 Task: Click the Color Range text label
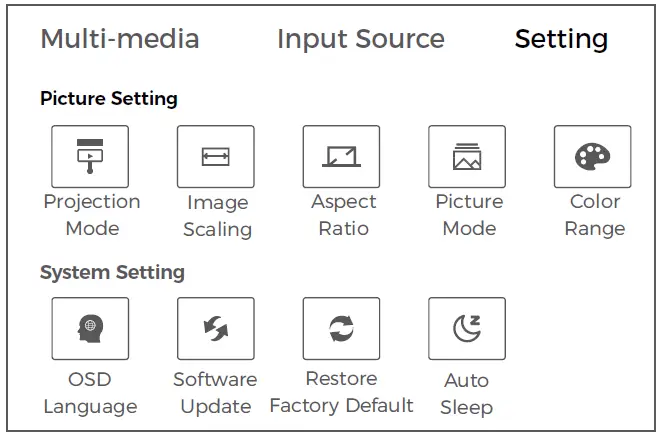(x=595, y=215)
